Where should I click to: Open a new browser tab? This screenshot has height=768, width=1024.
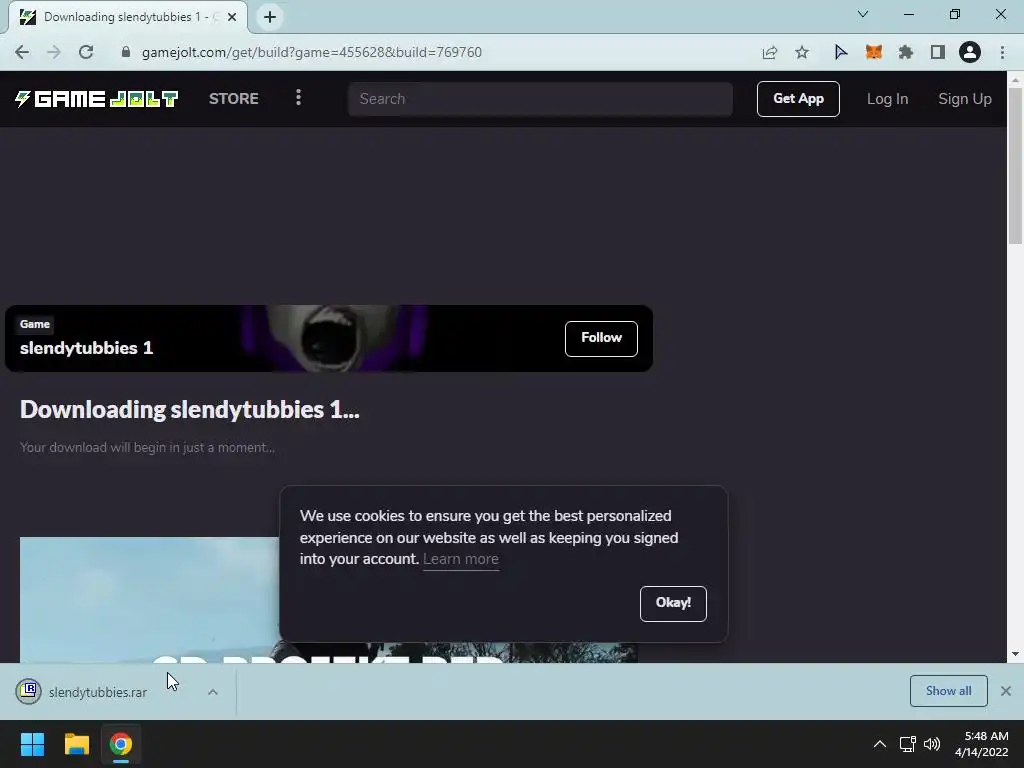tap(270, 17)
